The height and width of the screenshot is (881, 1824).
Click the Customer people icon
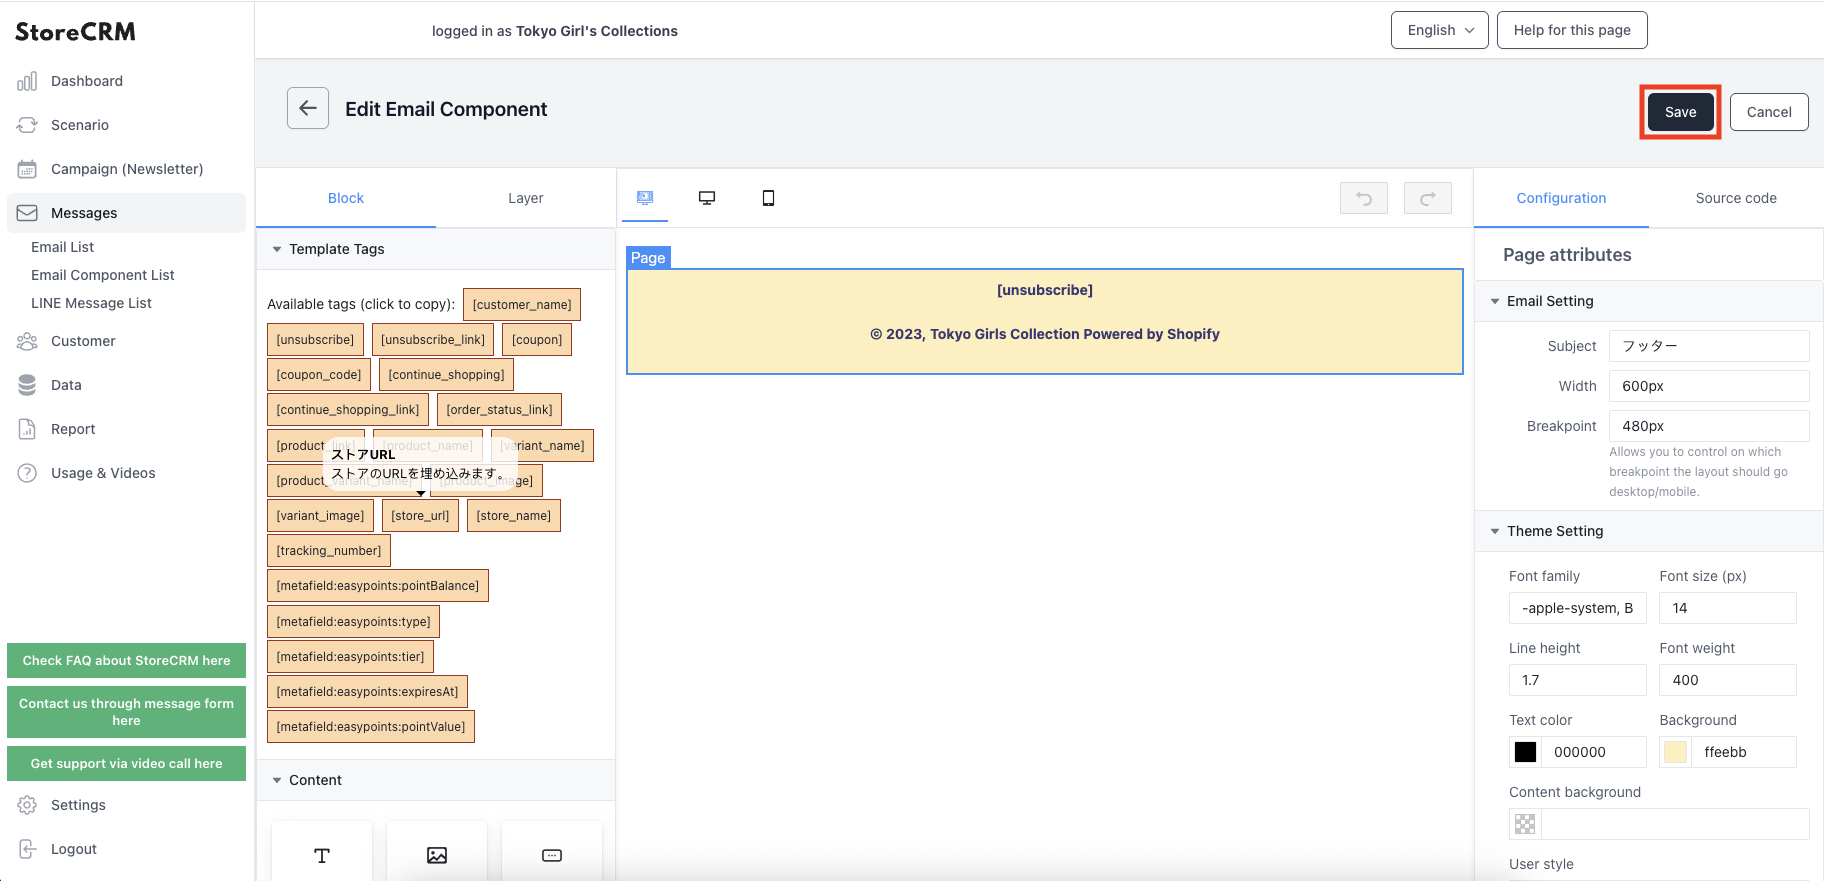click(x=27, y=341)
